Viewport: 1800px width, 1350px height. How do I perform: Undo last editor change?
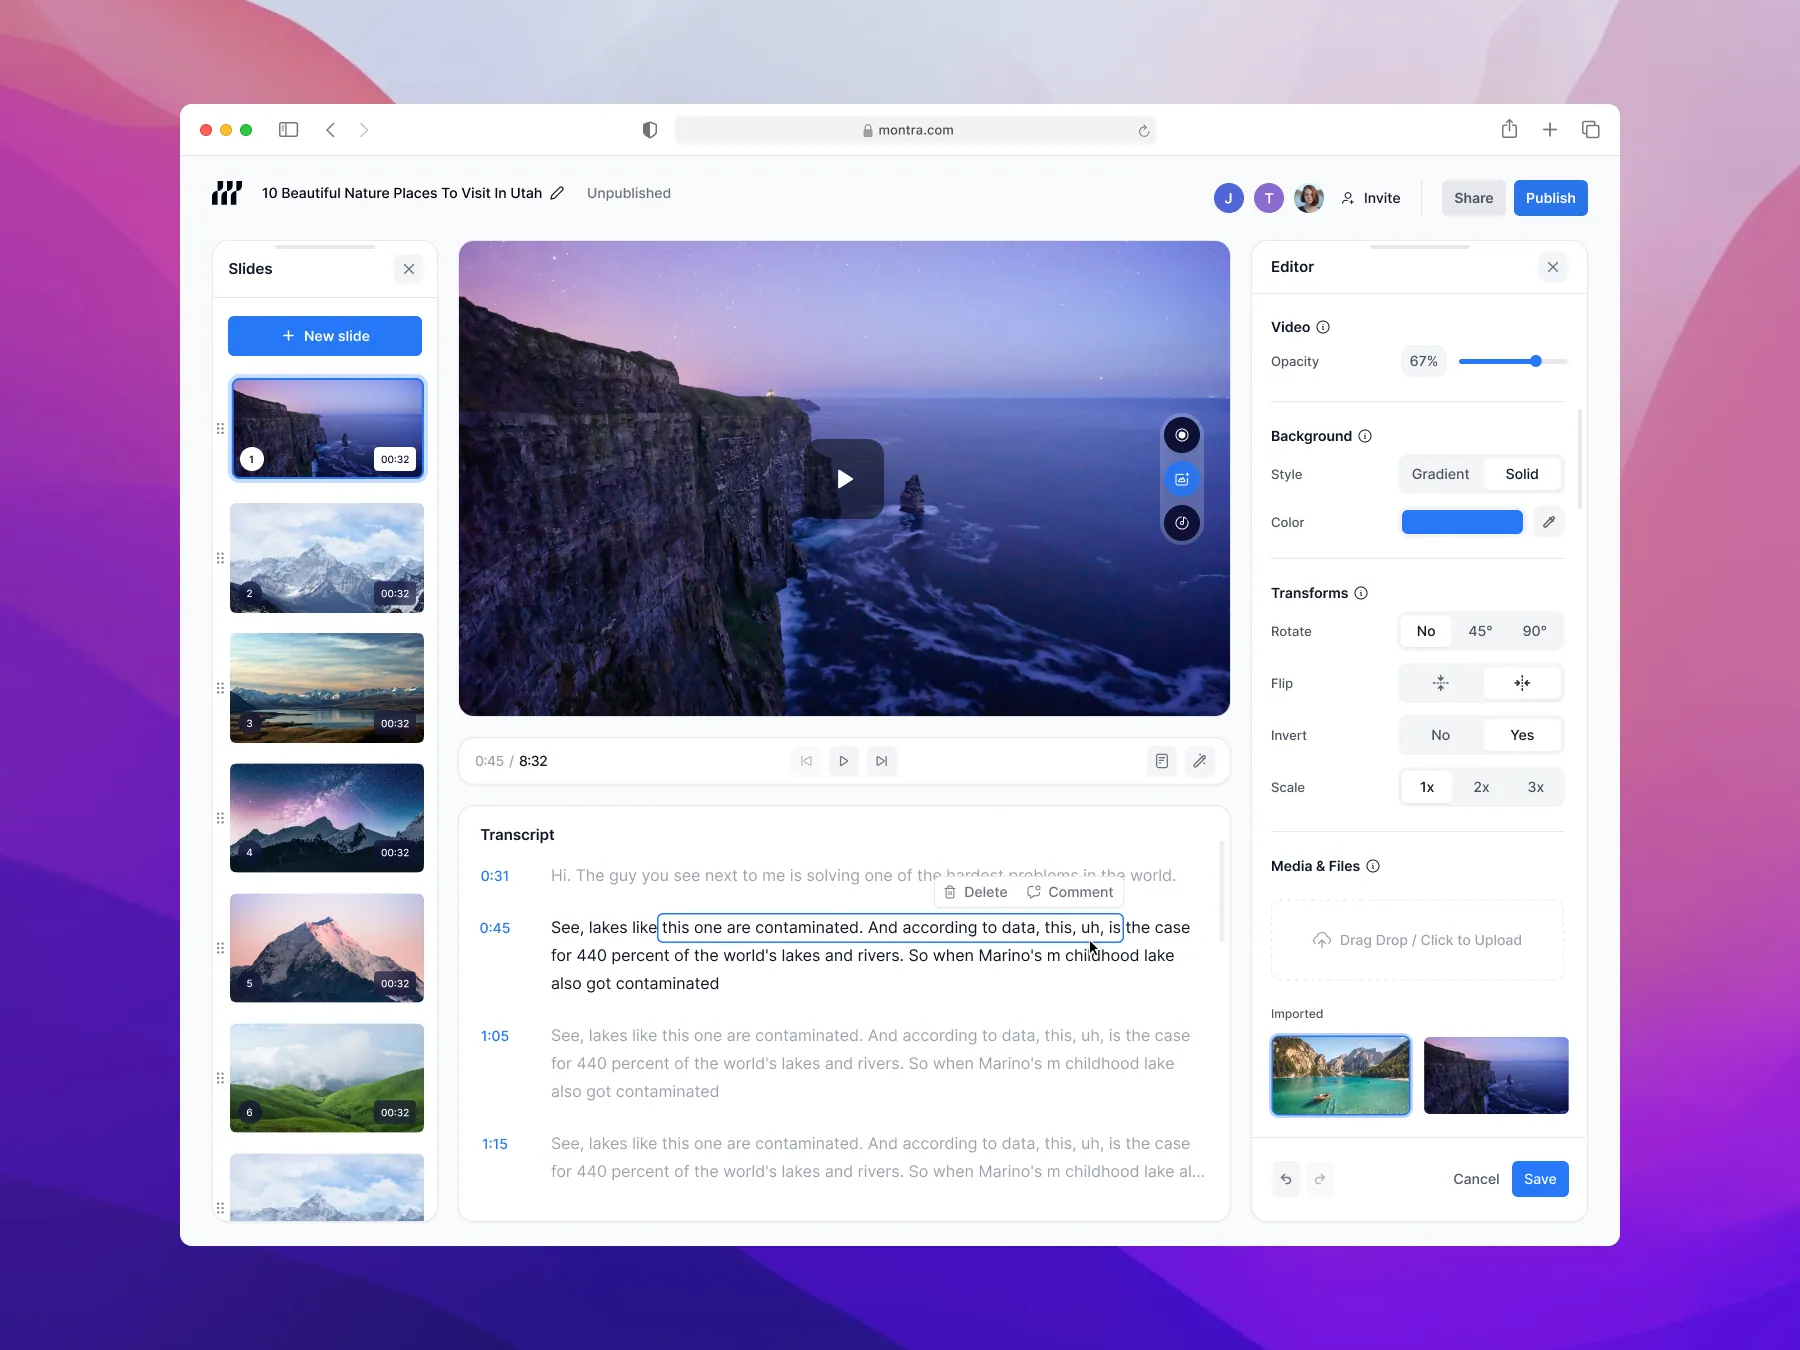(x=1286, y=1179)
